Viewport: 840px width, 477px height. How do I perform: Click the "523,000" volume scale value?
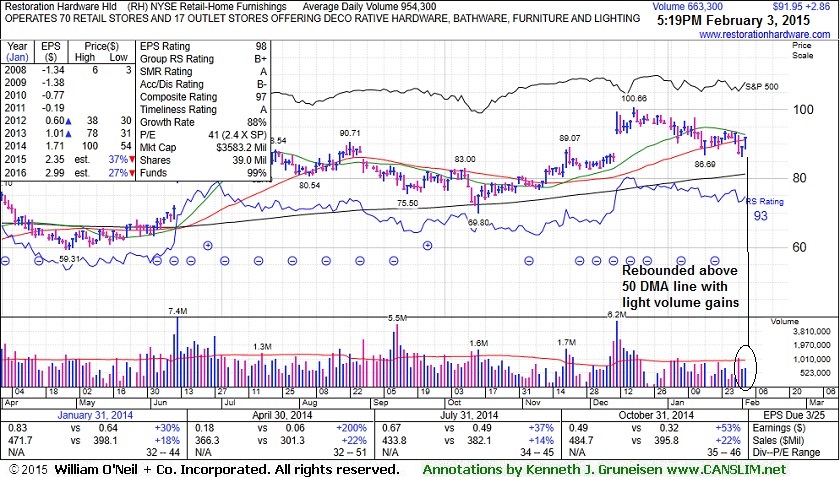pyautogui.click(x=815, y=372)
